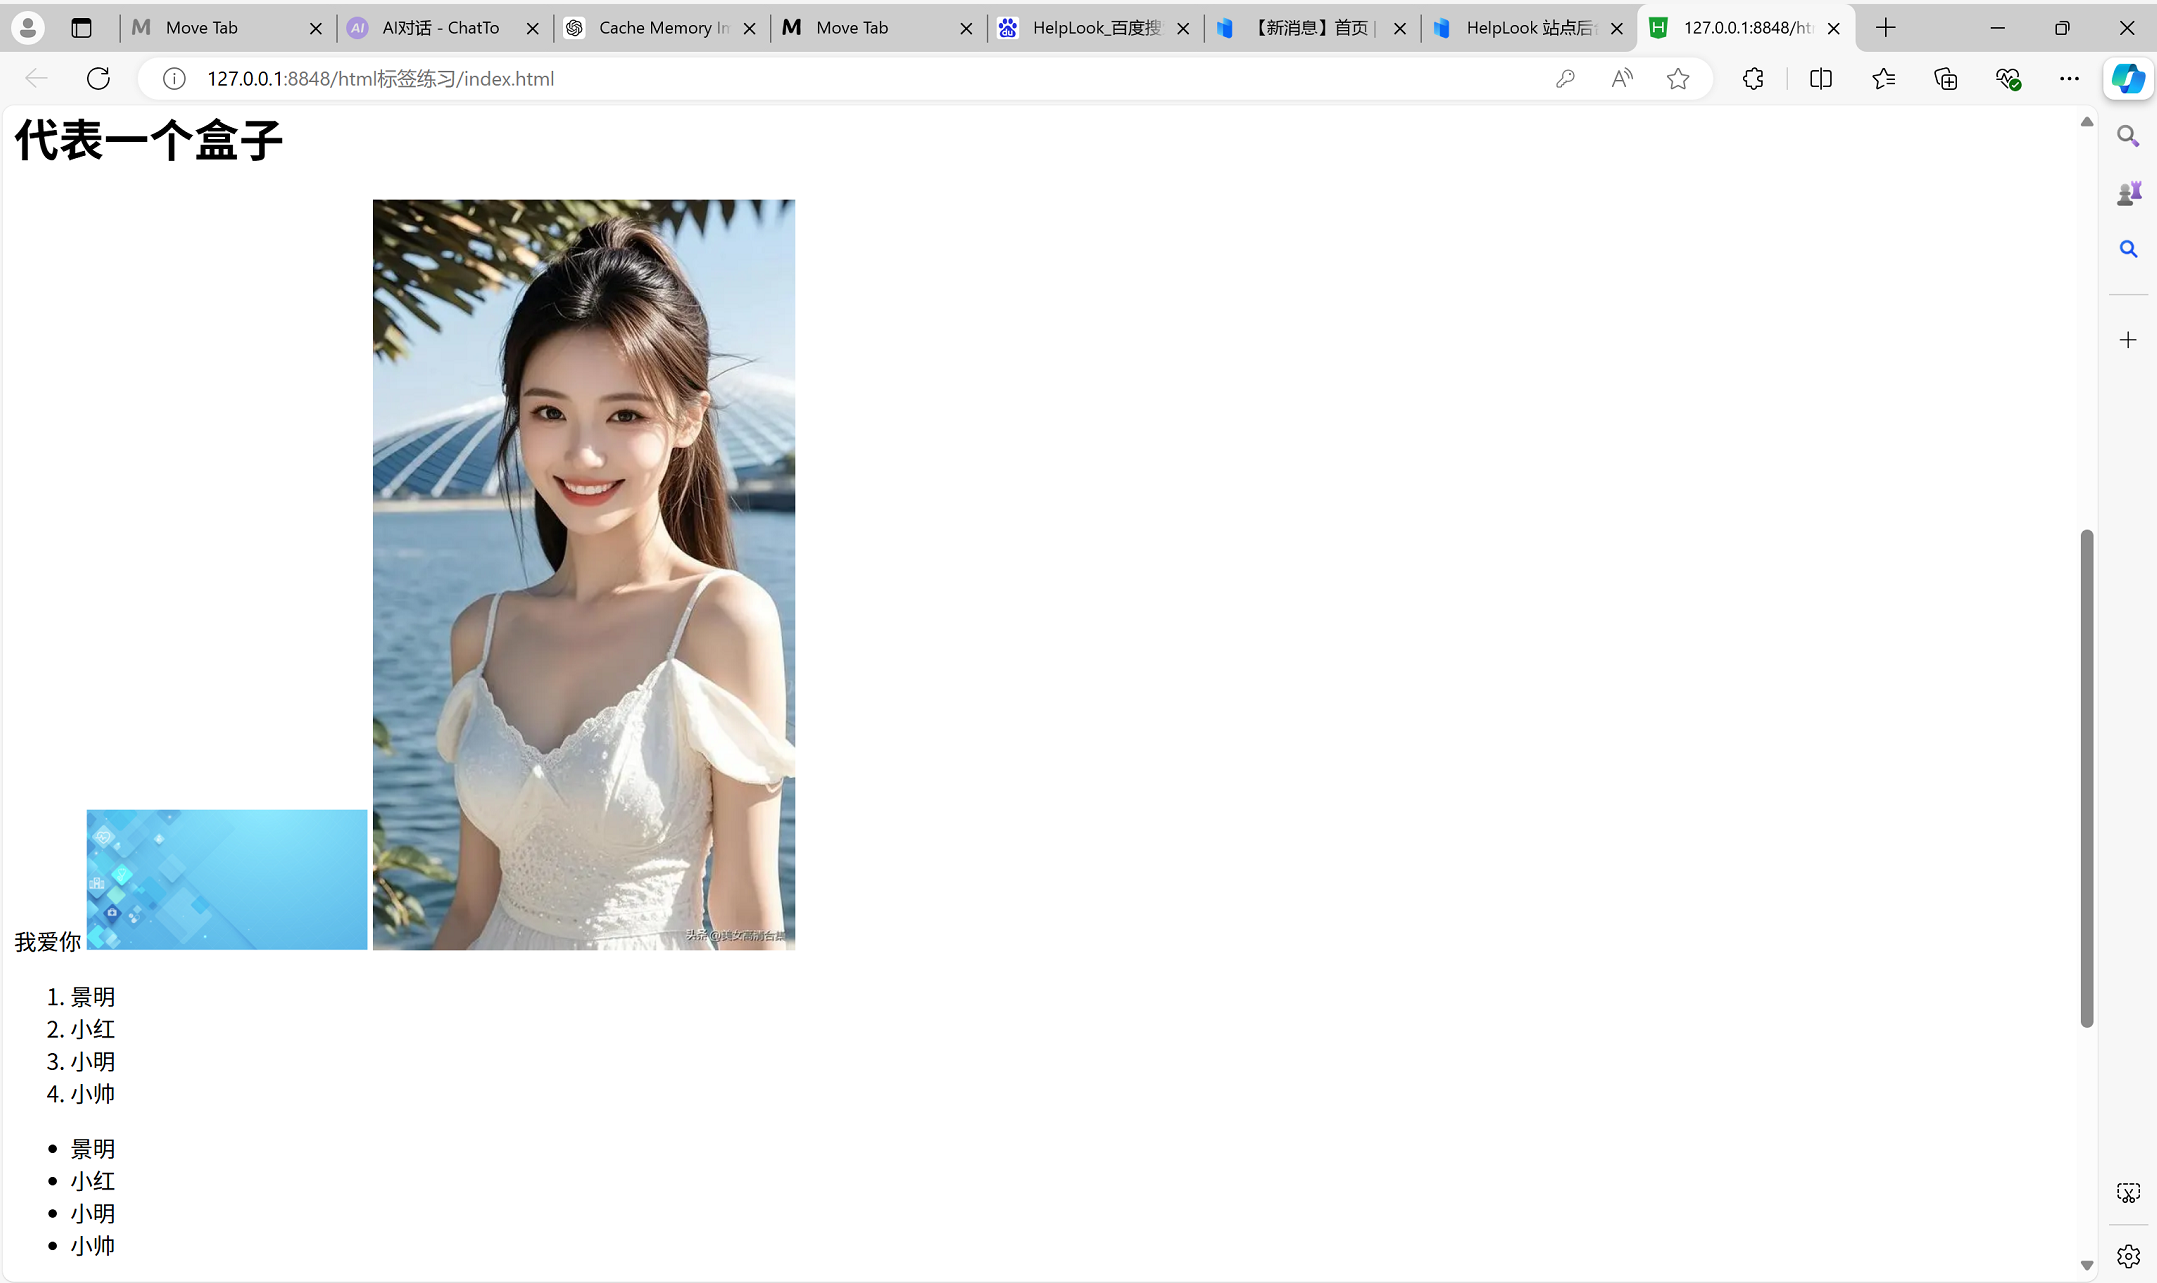Switch to the AI对话 ChatTo tab

click(440, 28)
